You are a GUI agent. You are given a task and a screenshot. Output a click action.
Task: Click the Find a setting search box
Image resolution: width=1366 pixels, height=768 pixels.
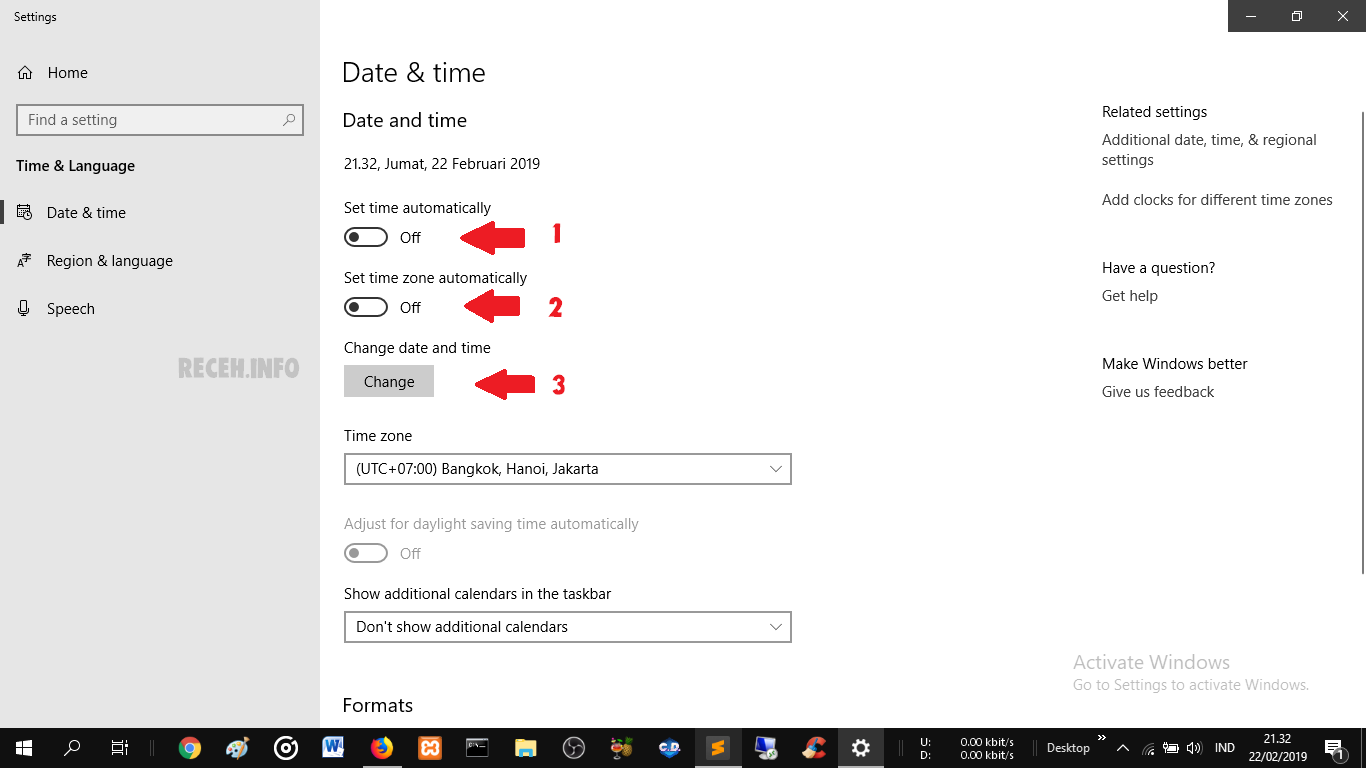(159, 119)
